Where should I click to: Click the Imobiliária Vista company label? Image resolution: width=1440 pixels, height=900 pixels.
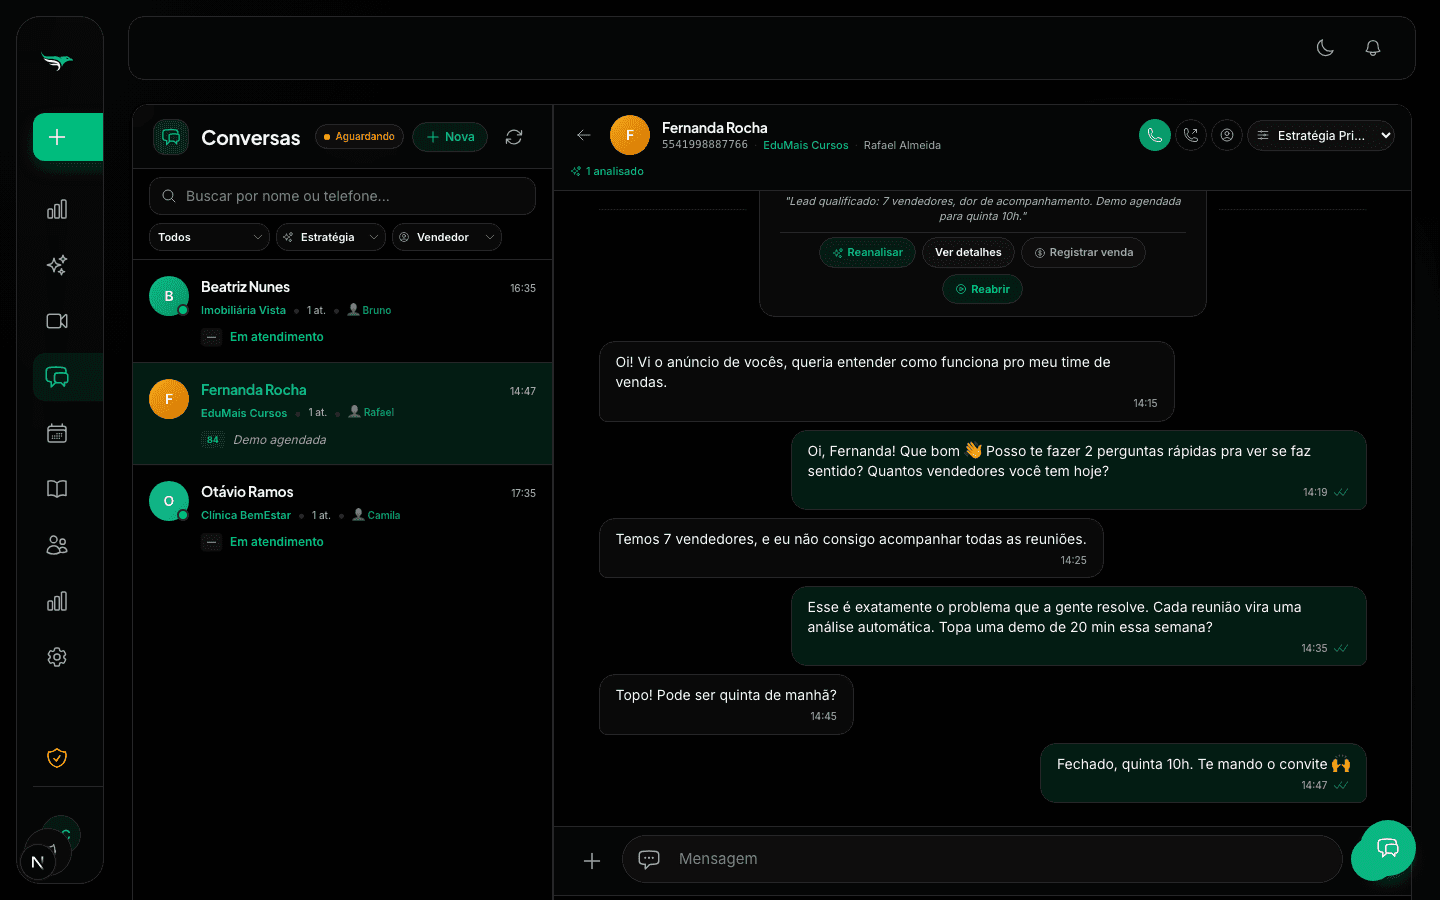243,310
